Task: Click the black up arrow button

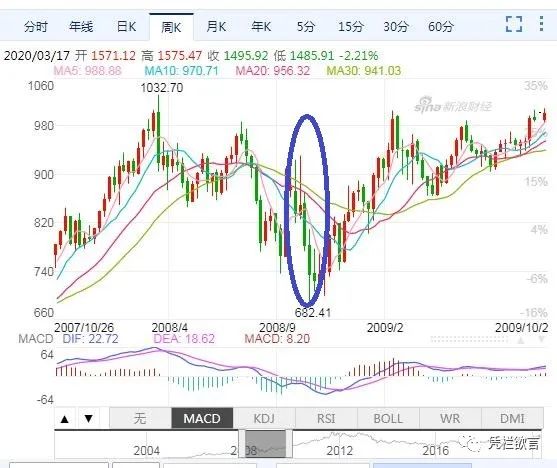Action: click(x=65, y=419)
